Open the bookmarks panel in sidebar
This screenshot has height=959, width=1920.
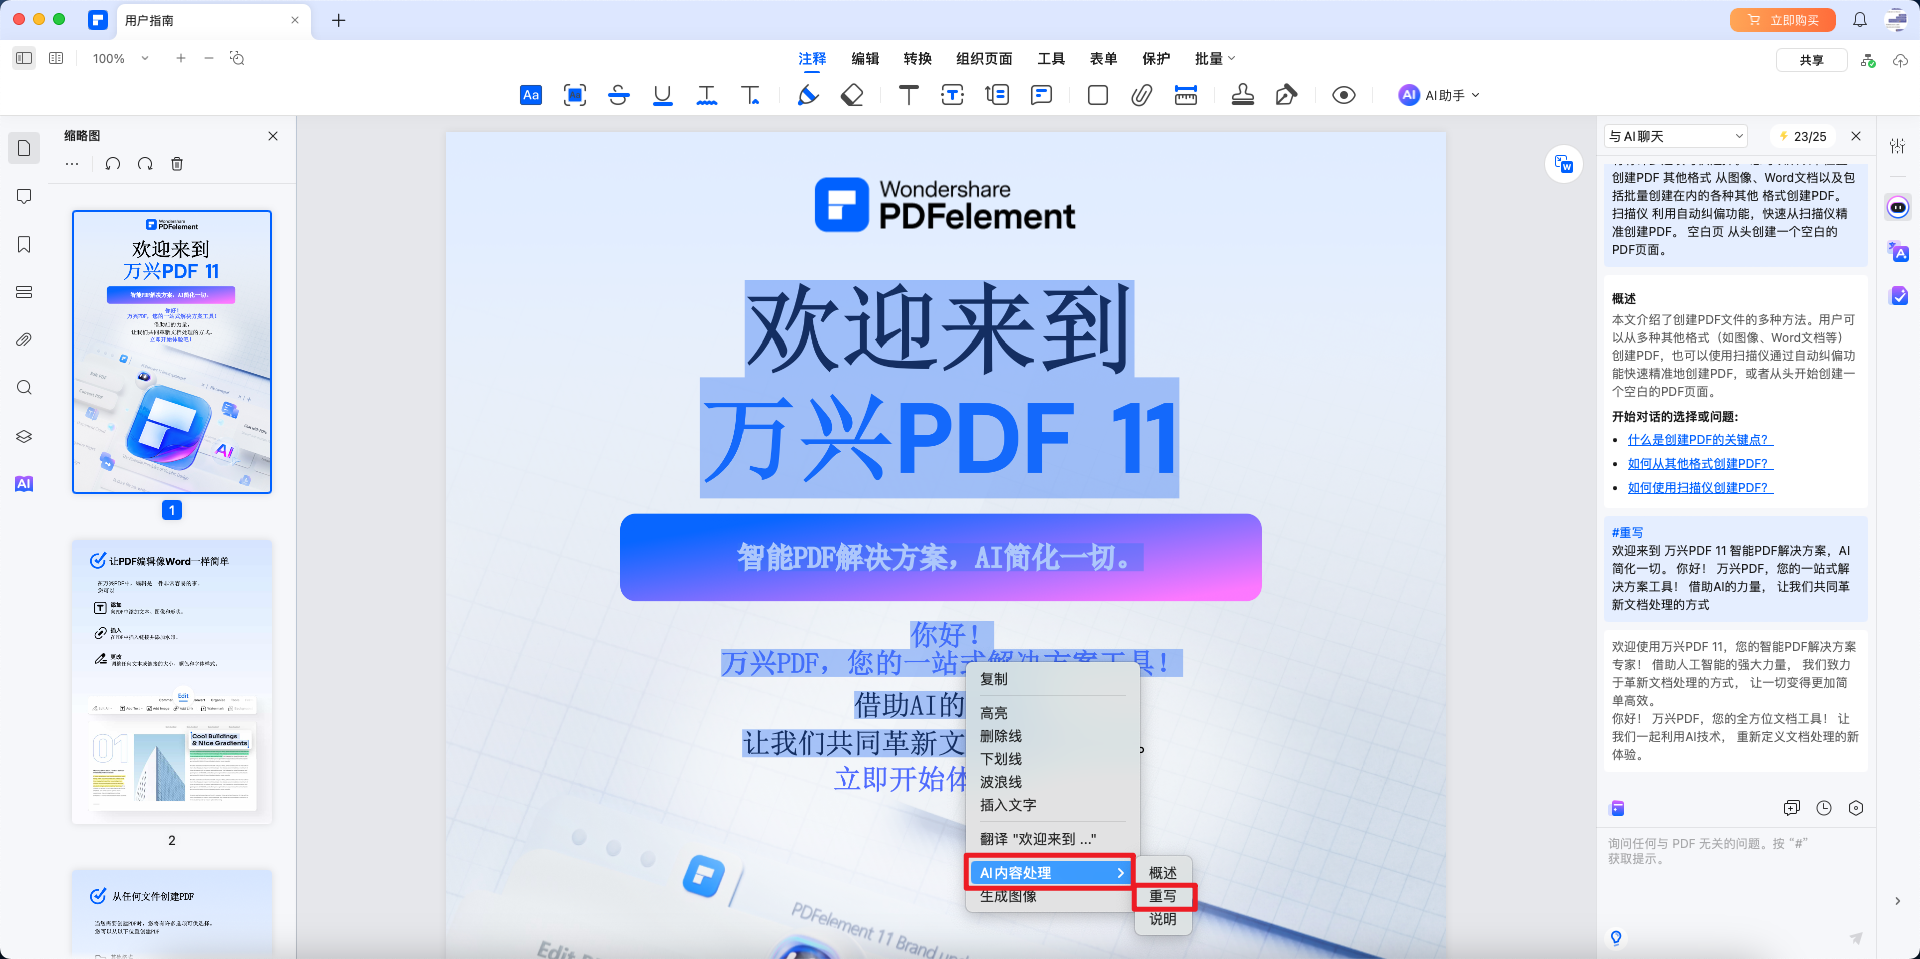[x=24, y=244]
